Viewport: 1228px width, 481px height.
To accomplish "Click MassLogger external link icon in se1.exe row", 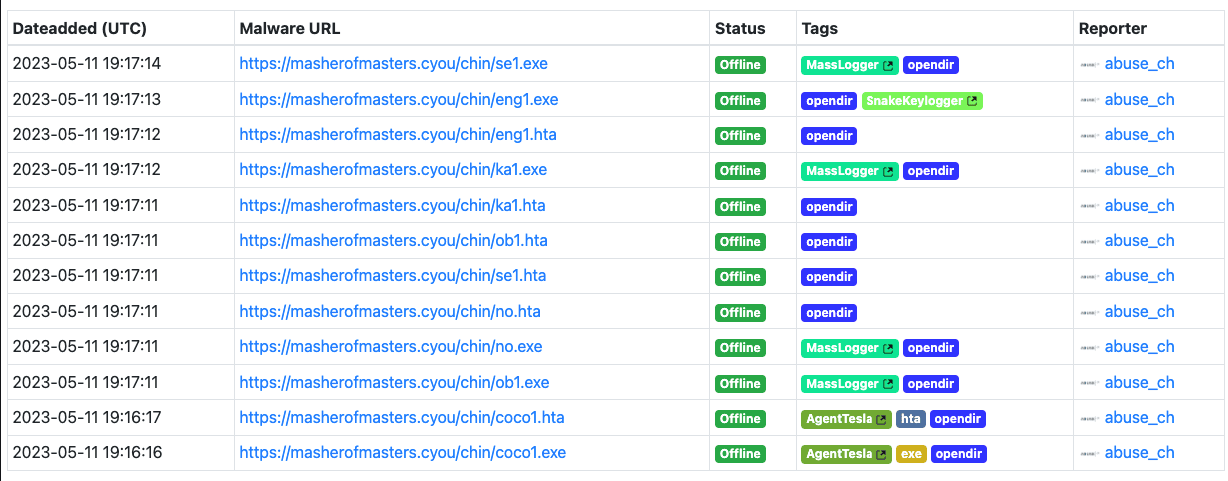I will (x=888, y=65).
